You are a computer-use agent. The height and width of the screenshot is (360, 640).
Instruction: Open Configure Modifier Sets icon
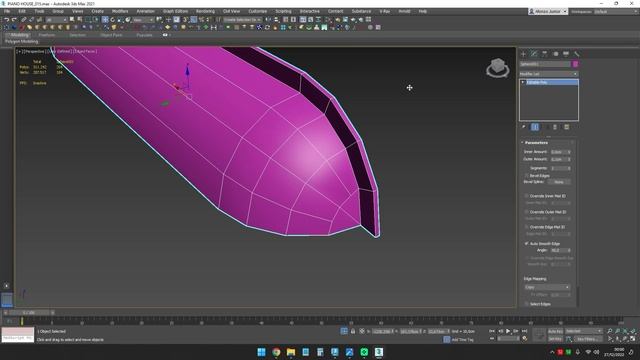[567, 127]
